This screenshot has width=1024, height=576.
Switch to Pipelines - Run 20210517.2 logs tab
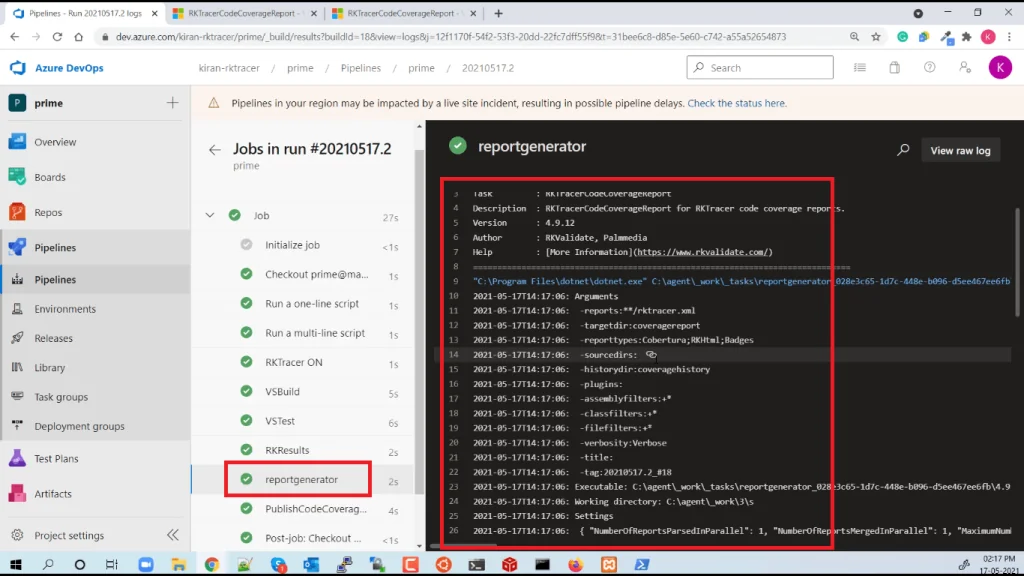tap(85, 13)
